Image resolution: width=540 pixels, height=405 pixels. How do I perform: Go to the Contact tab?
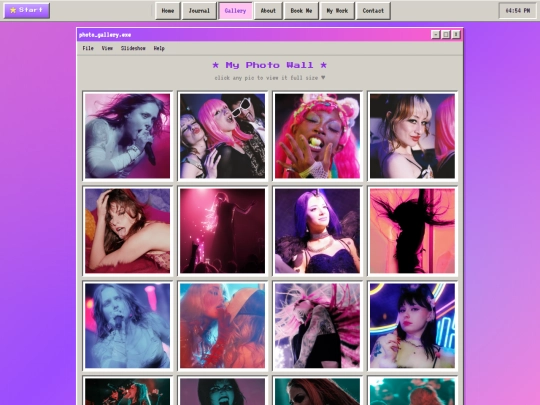pos(373,11)
